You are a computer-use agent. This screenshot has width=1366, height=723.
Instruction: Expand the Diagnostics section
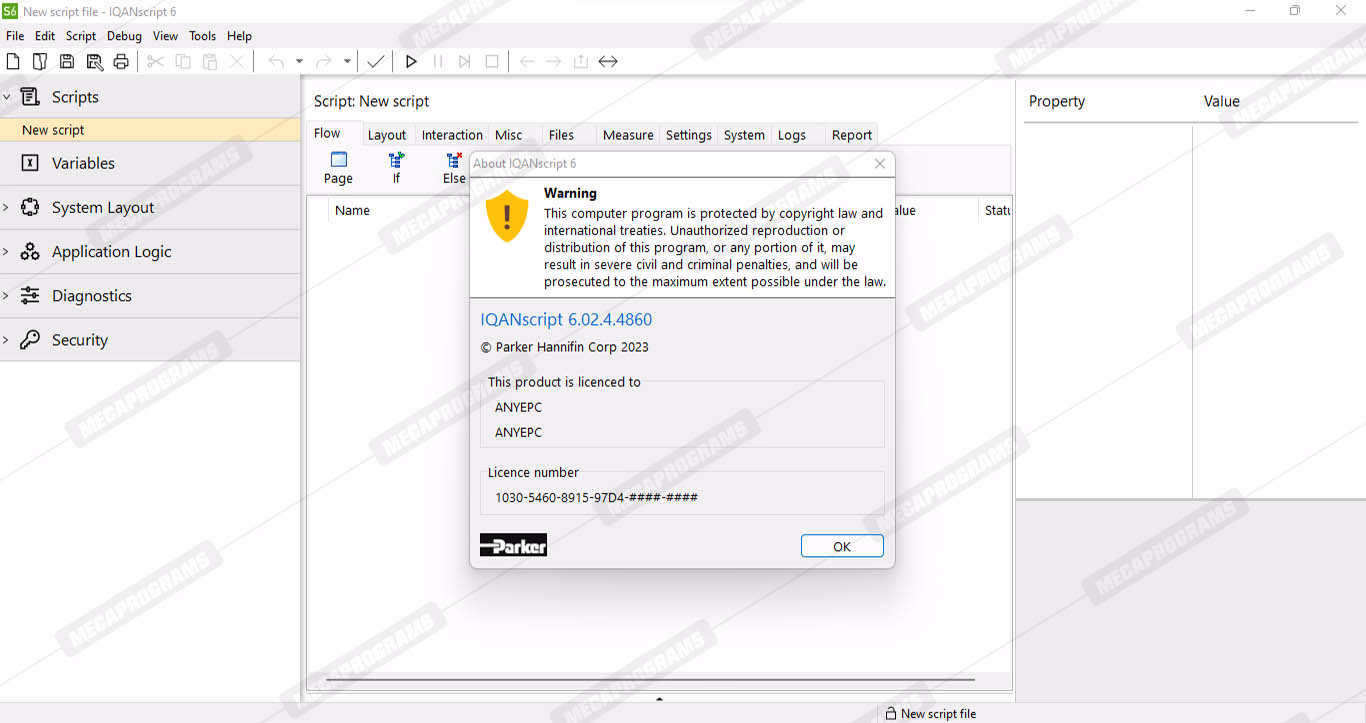tap(6, 296)
